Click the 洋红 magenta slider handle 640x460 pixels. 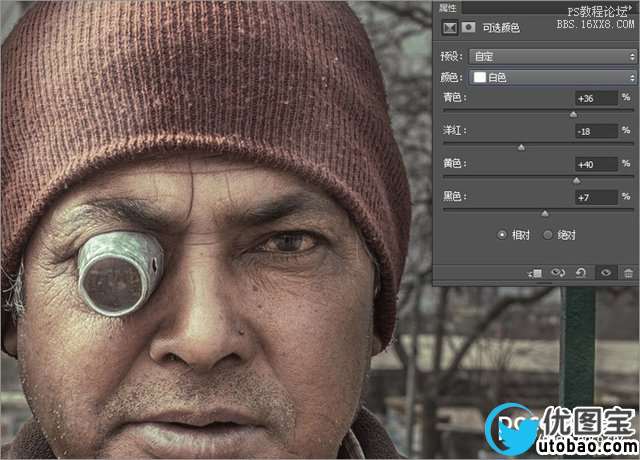pyautogui.click(x=521, y=147)
